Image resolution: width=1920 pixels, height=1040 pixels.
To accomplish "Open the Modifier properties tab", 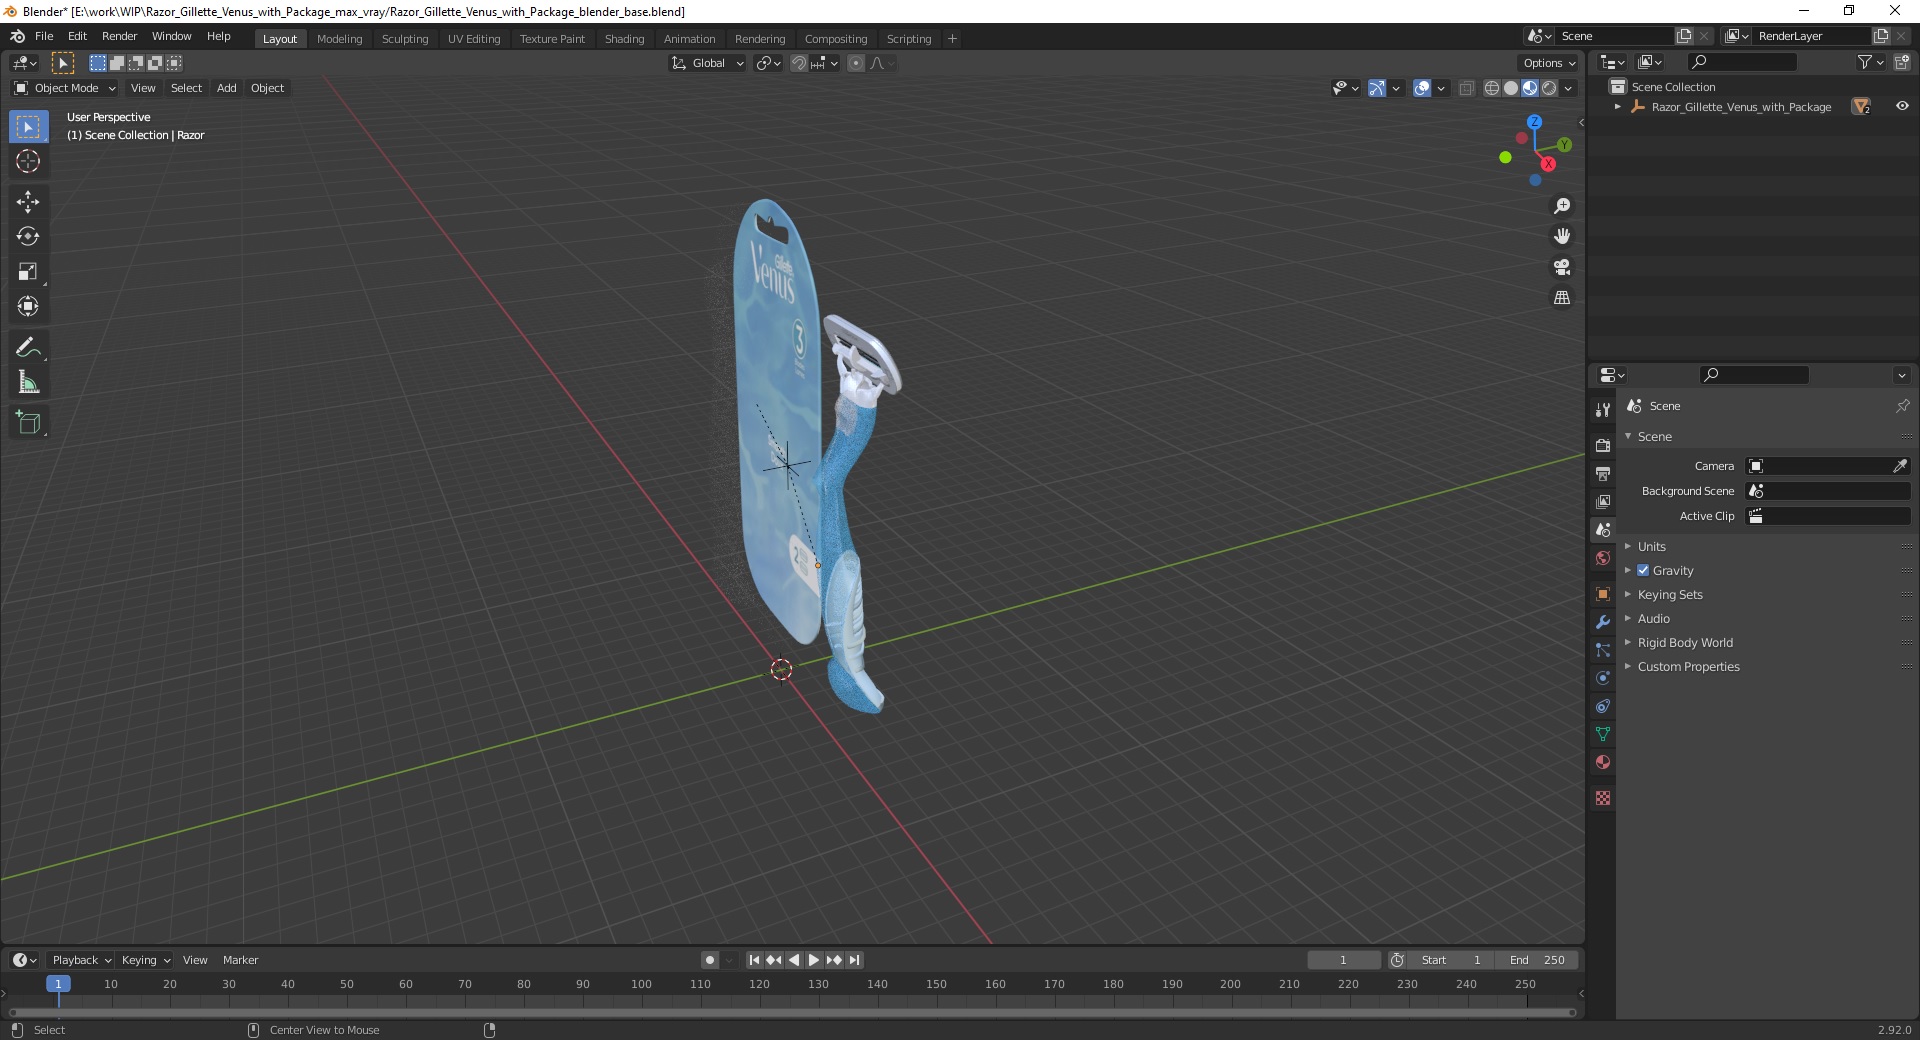I will coord(1603,621).
